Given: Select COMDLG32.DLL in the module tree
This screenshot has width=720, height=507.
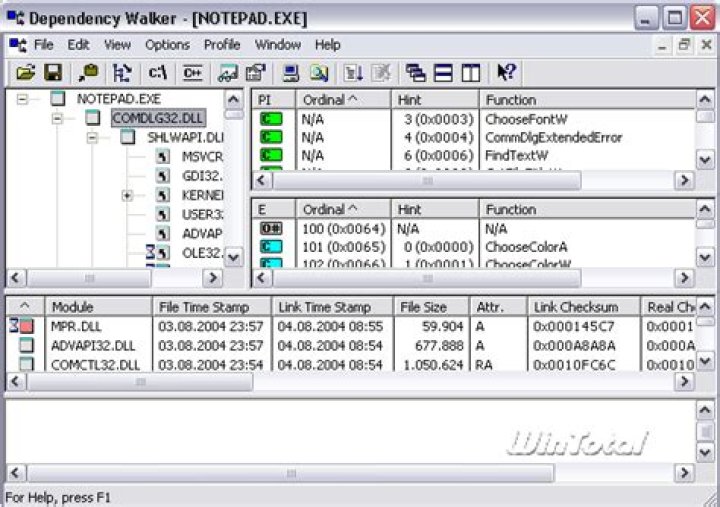Looking at the screenshot, I should (x=158, y=118).
